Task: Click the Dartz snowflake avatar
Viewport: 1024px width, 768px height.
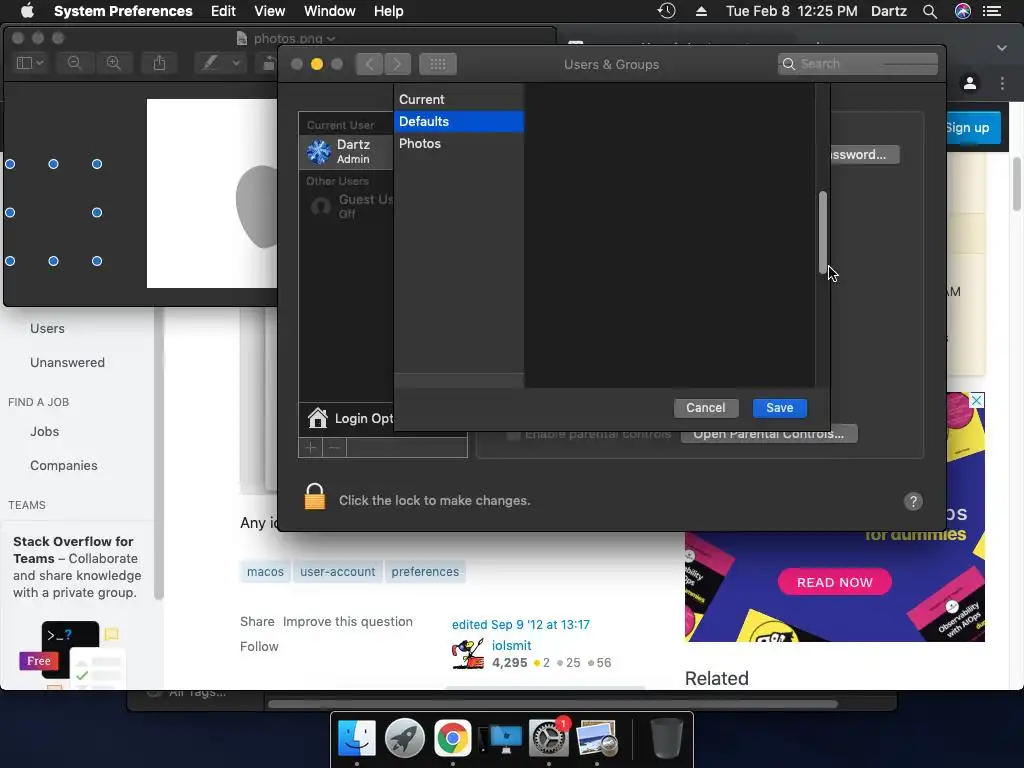Action: [x=319, y=152]
